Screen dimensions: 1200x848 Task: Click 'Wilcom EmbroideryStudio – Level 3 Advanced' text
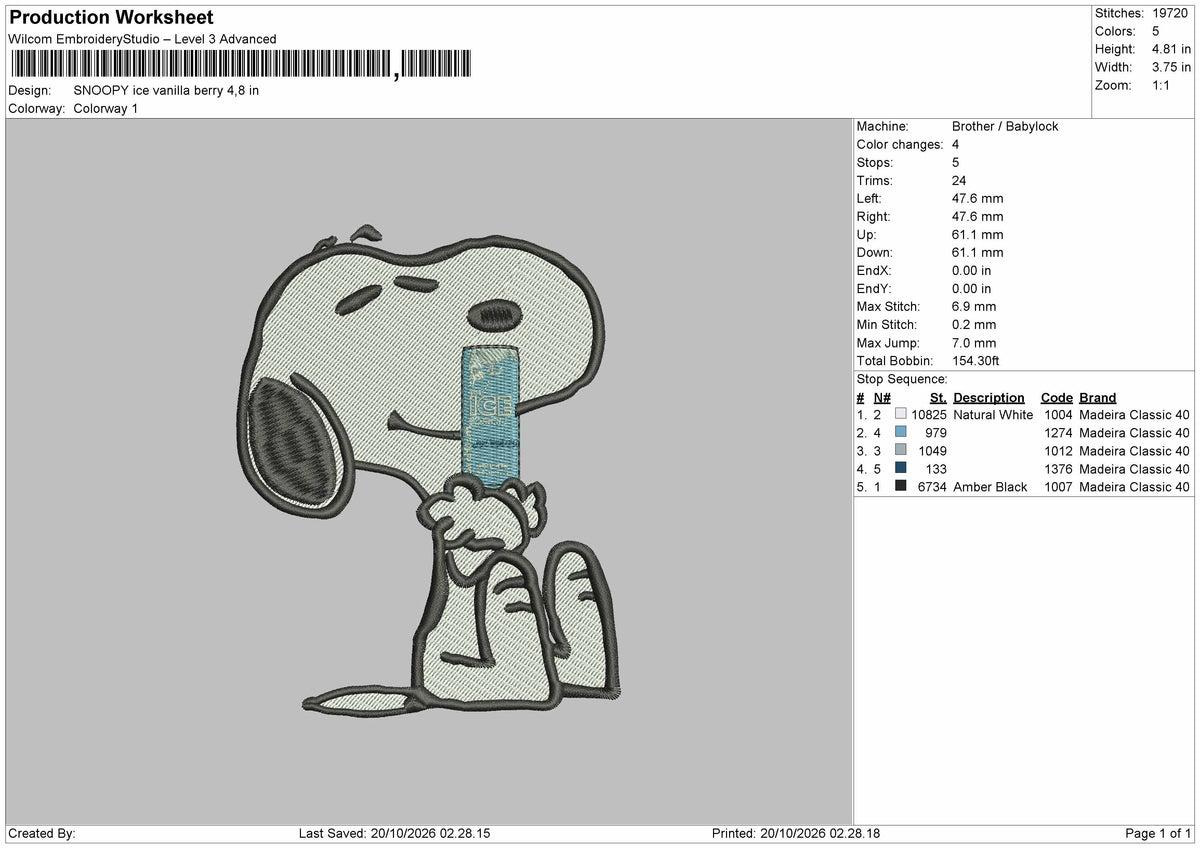[x=142, y=39]
